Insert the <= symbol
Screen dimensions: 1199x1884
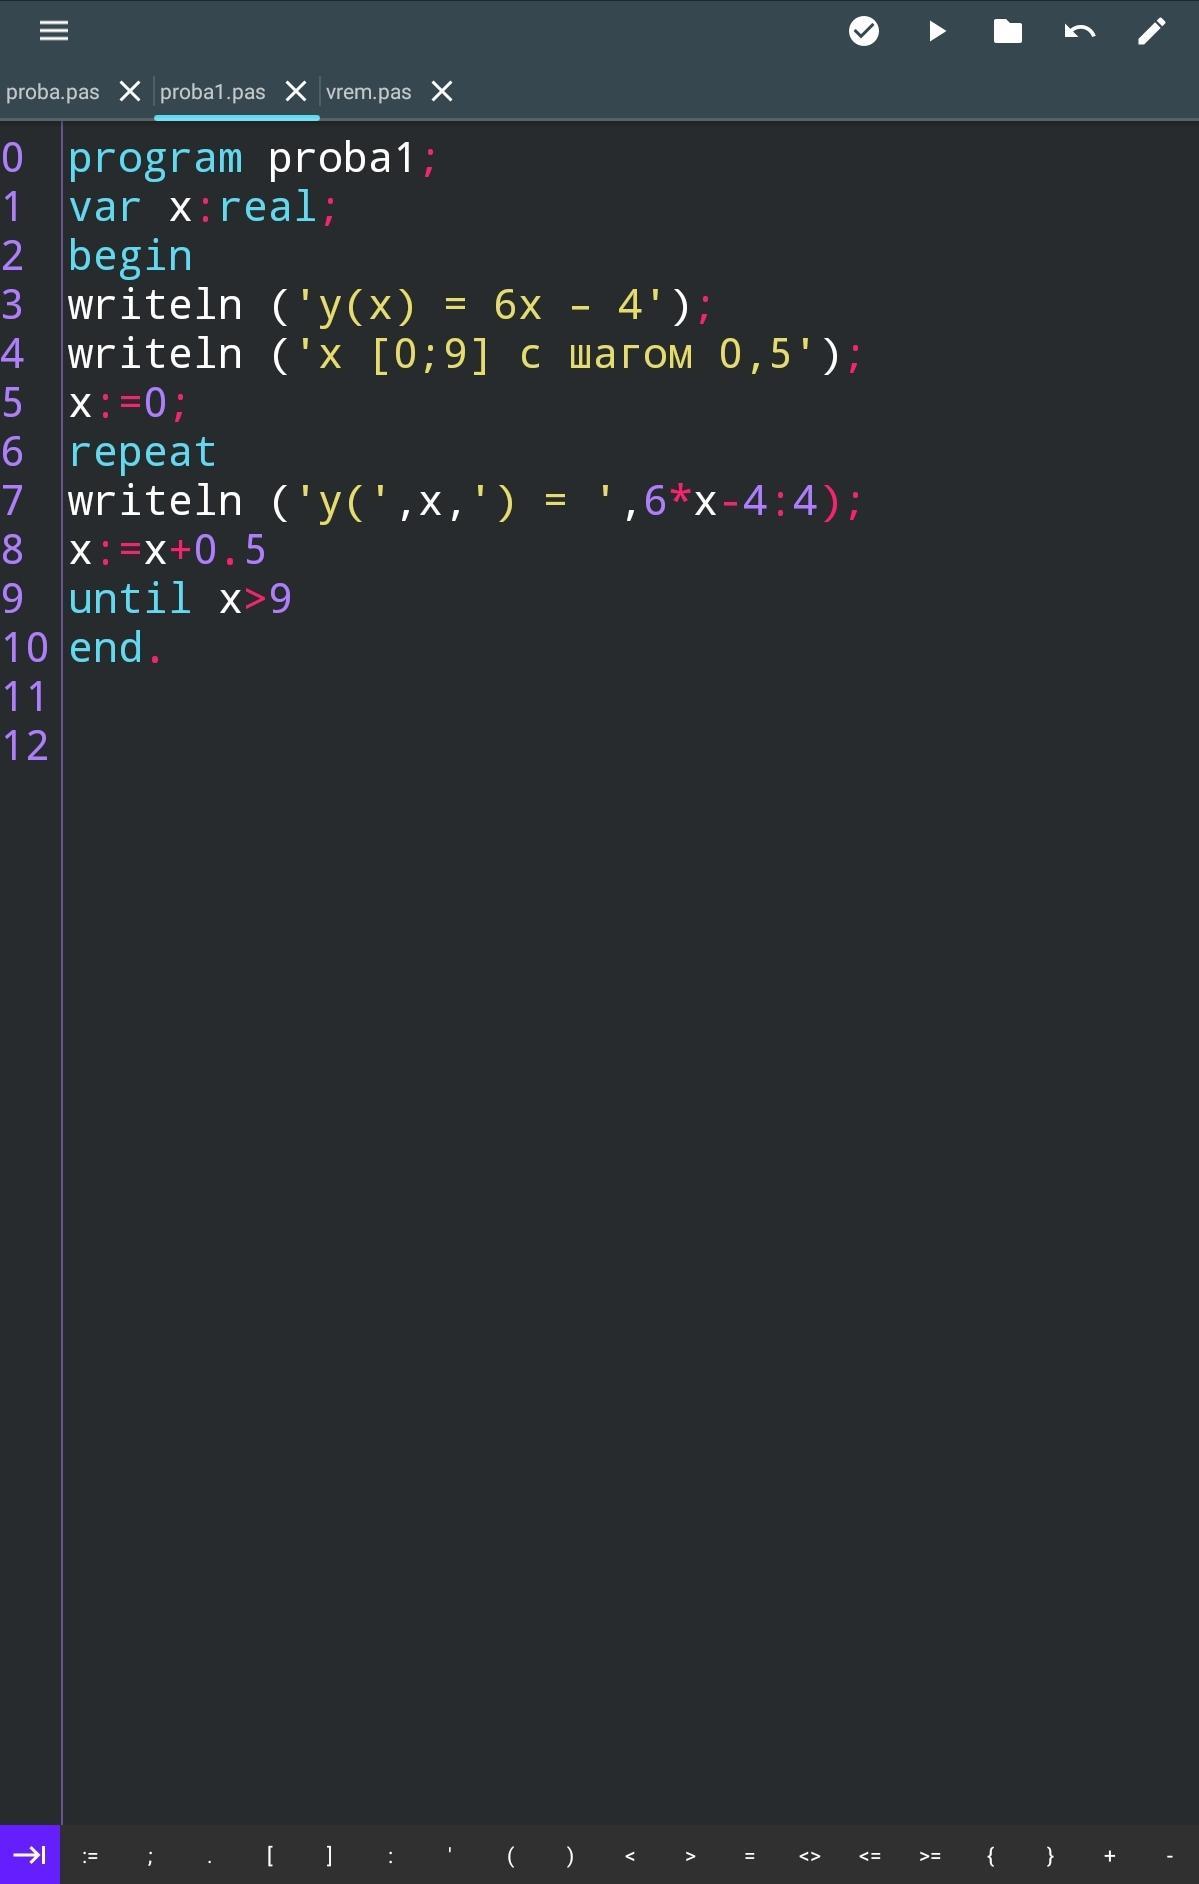(x=870, y=1856)
